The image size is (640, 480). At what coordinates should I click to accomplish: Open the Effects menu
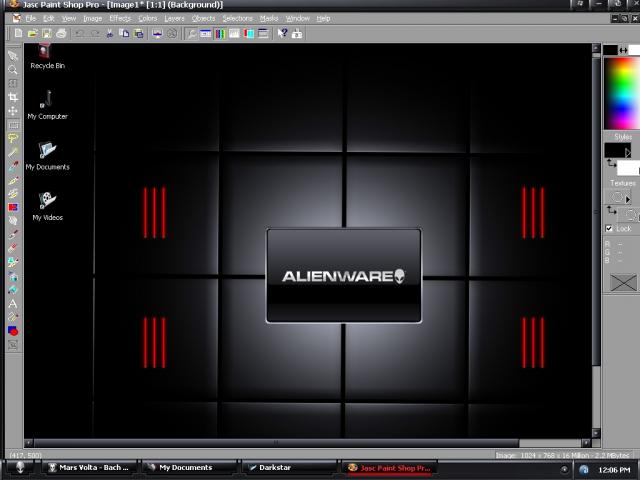pyautogui.click(x=120, y=18)
